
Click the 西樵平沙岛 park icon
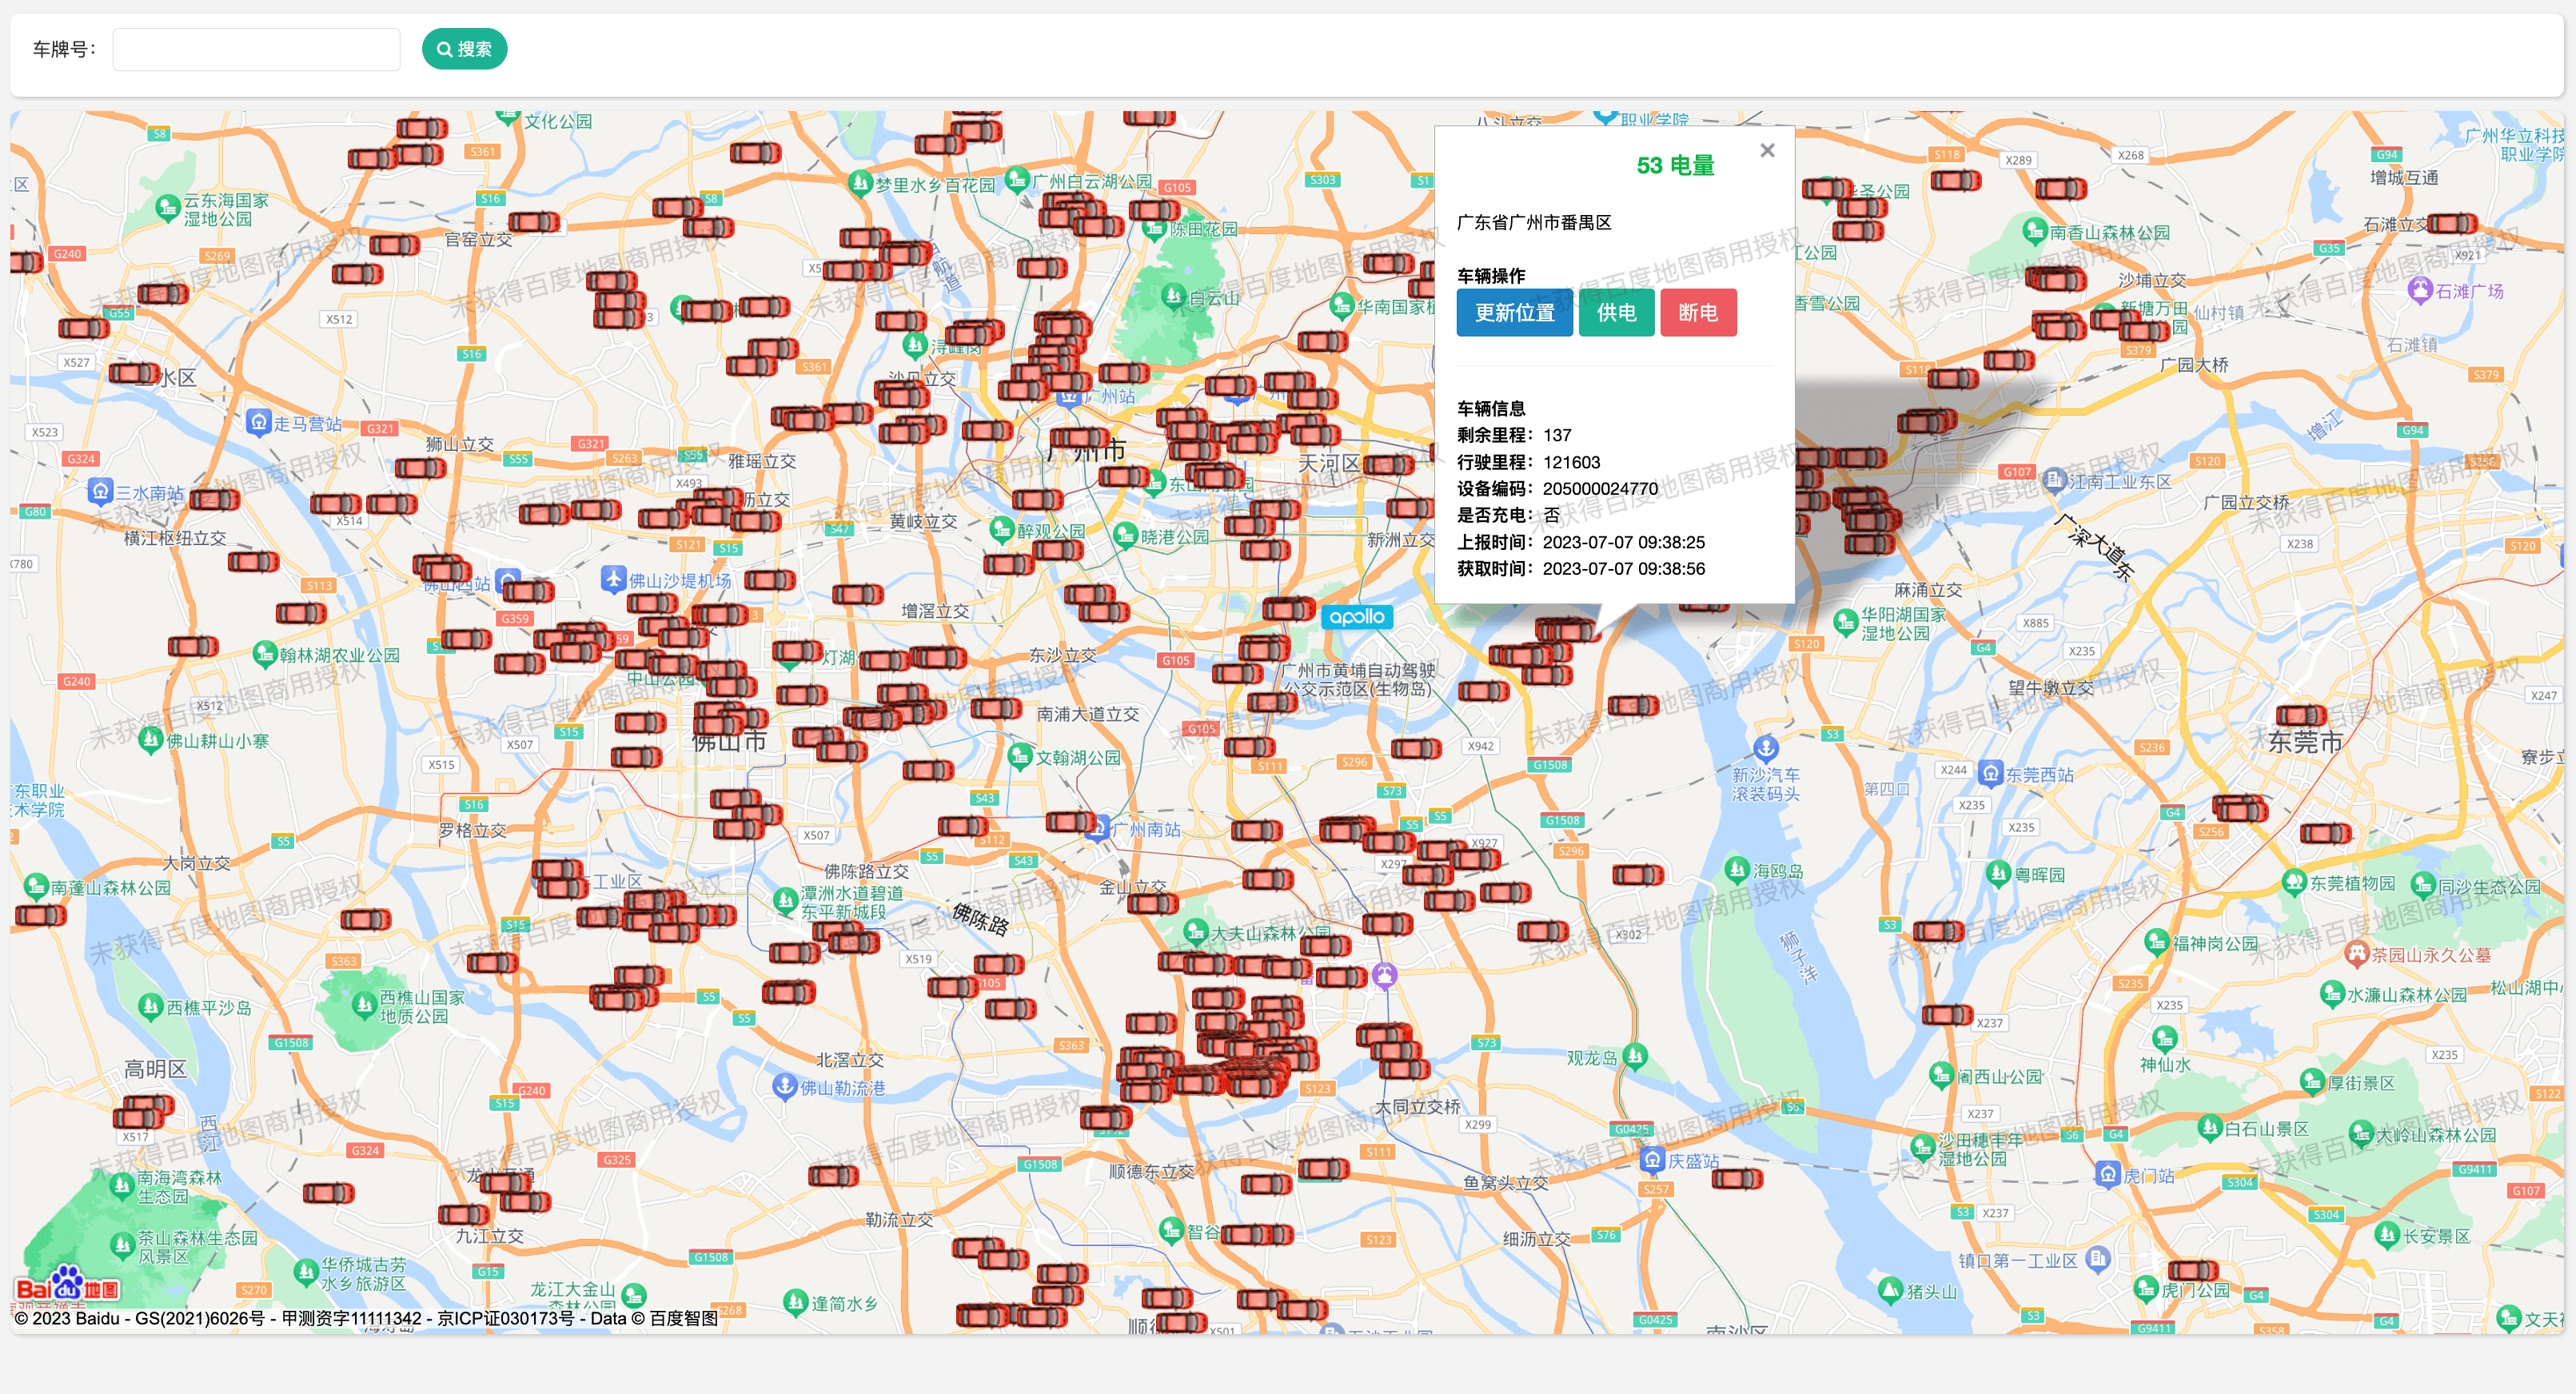point(151,1005)
